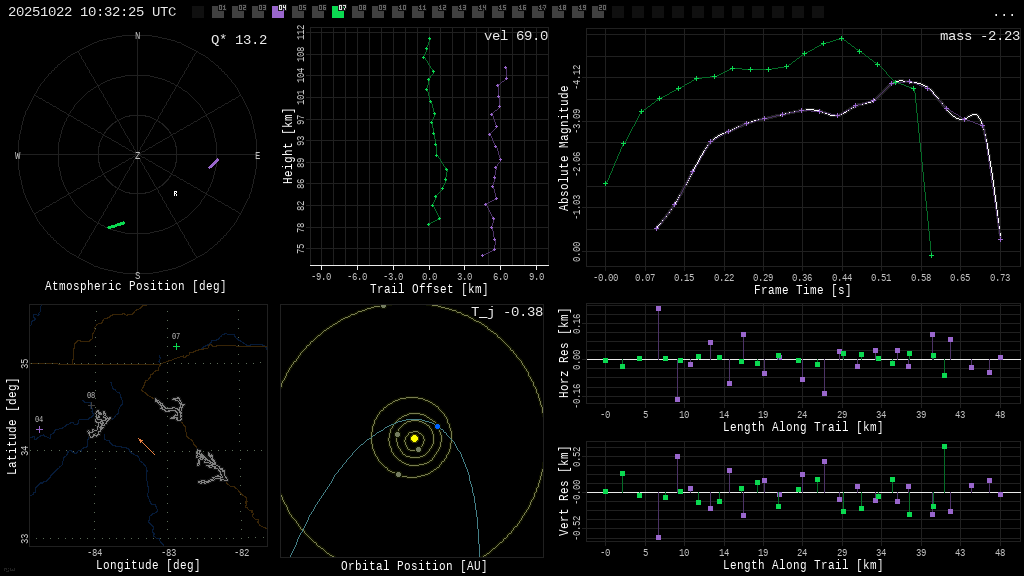The height and width of the screenshot is (576, 1024).
Task: Toggle the purple station 04 indicator
Action: [278, 12]
